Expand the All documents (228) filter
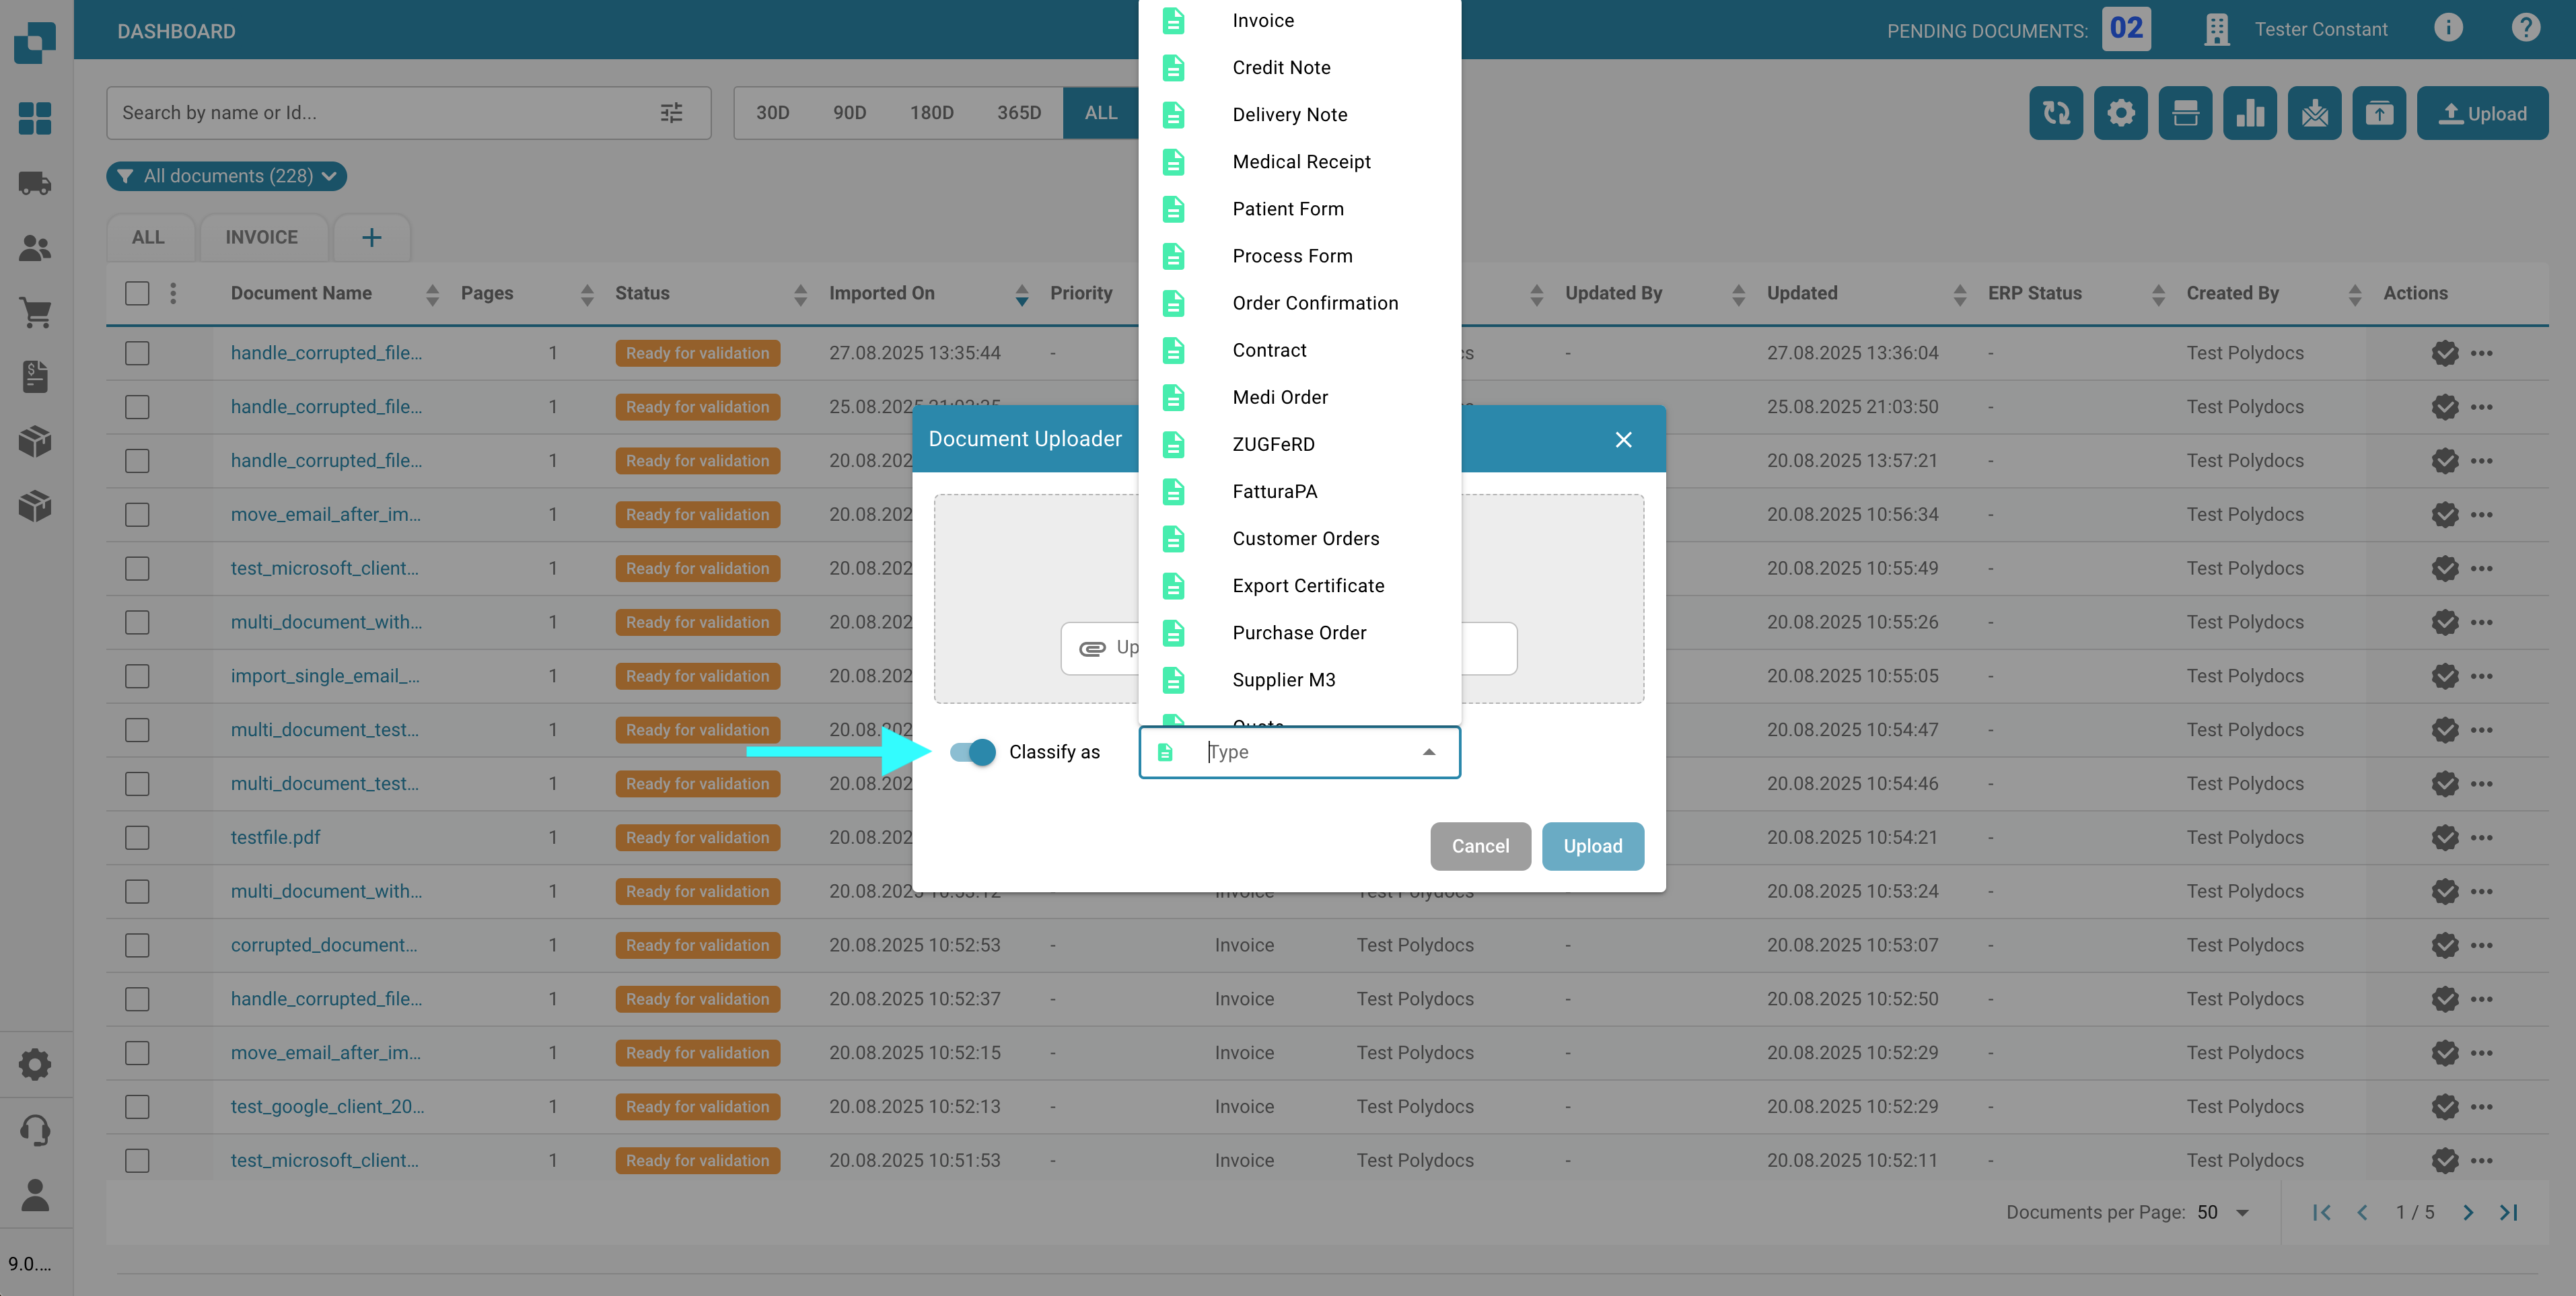Viewport: 2576px width, 1296px height. point(227,176)
